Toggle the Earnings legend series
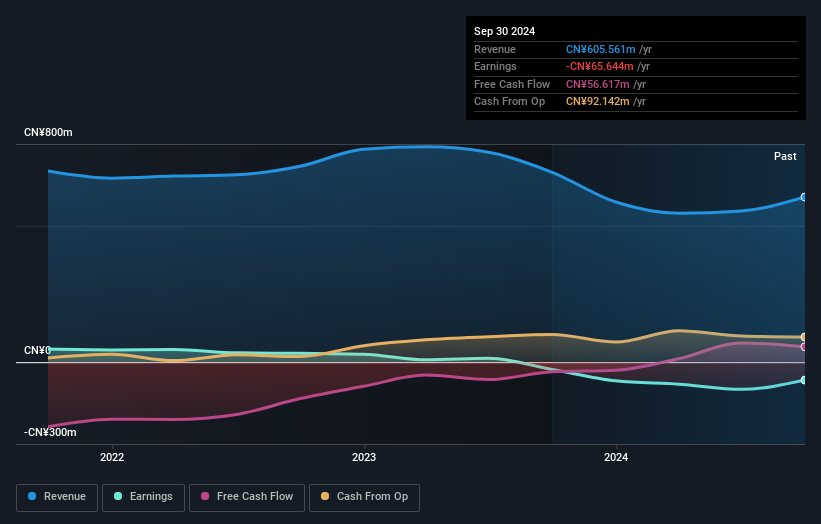821x524 pixels. click(x=143, y=497)
